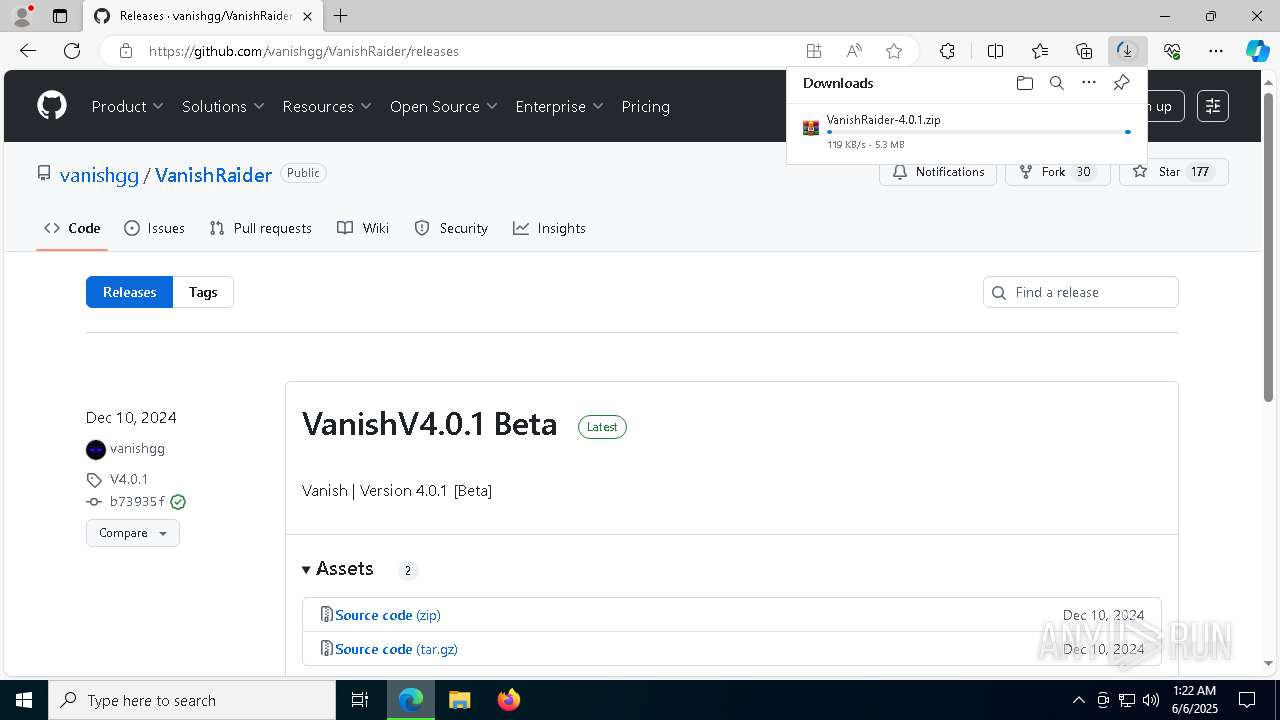
Task: Open the Insights tab
Action: [x=549, y=228]
